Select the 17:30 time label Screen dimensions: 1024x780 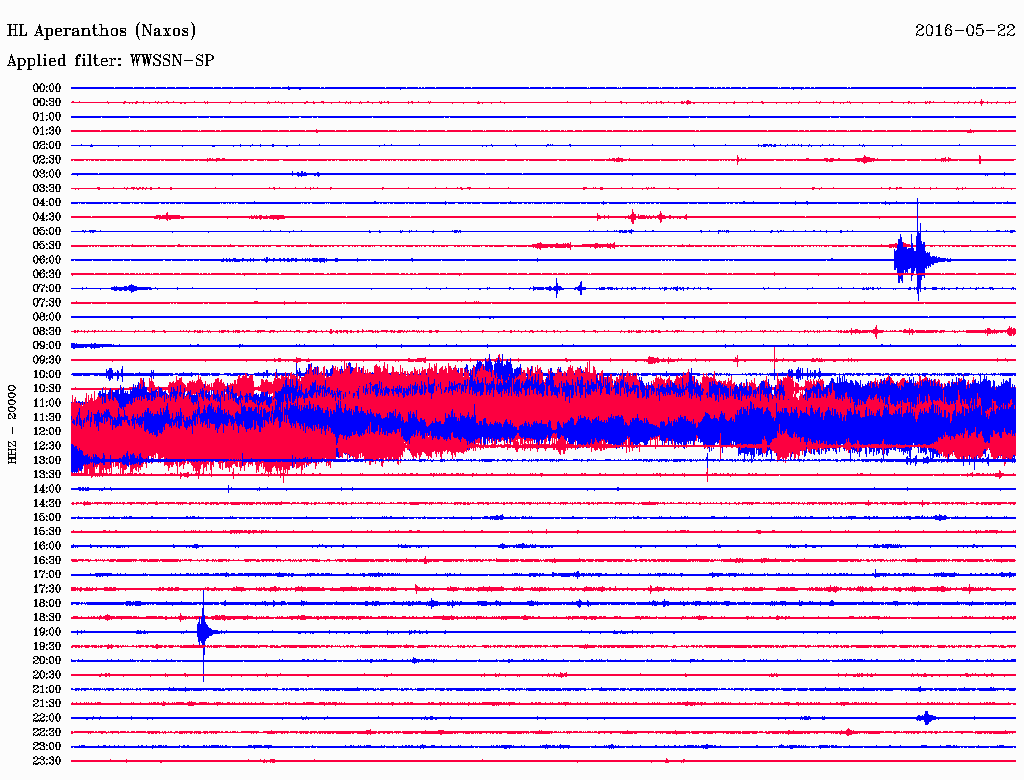tap(47, 589)
